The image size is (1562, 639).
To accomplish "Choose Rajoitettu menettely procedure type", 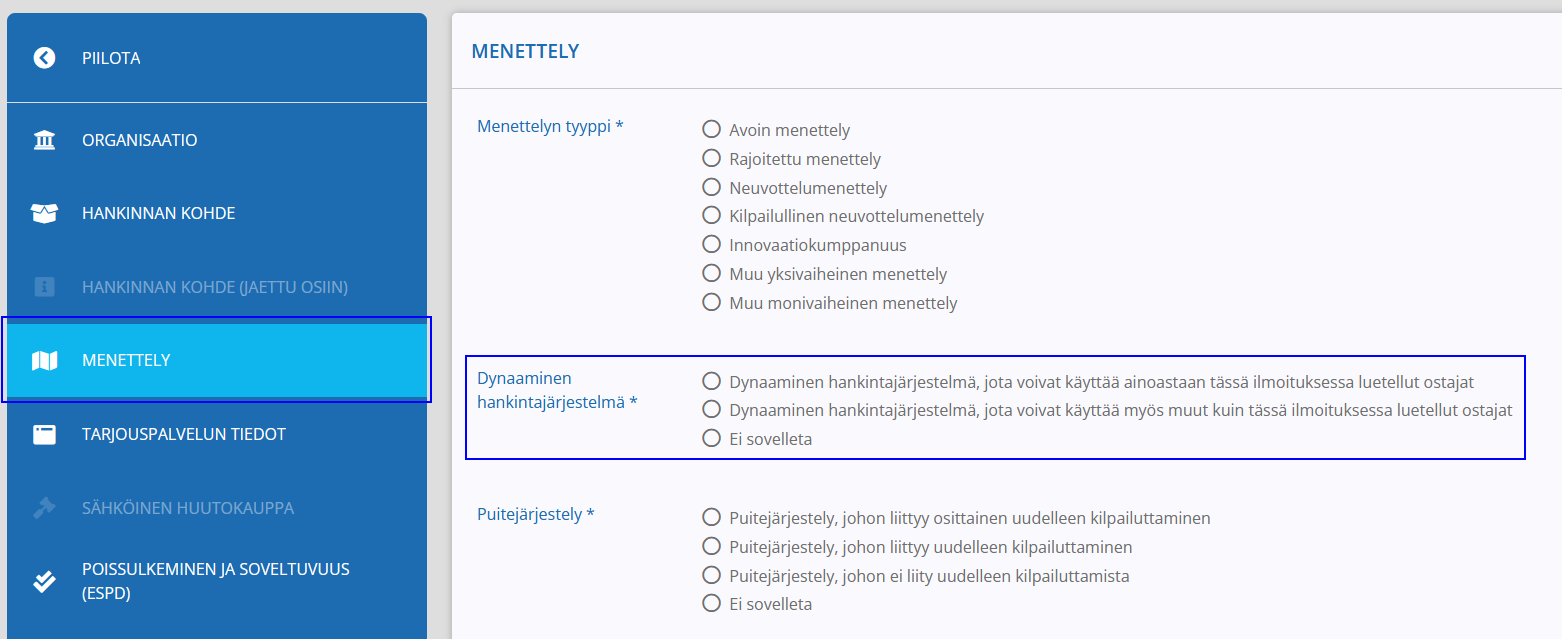I will tap(712, 158).
